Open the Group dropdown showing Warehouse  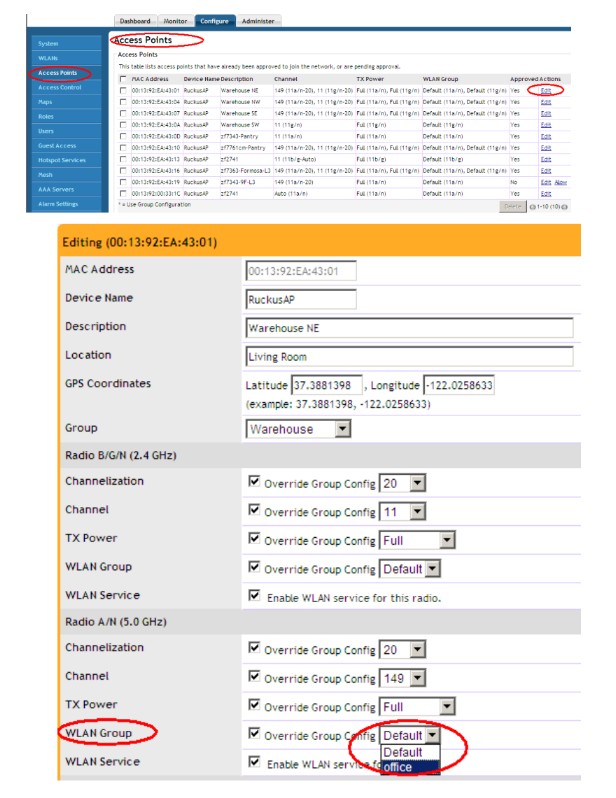(298, 429)
